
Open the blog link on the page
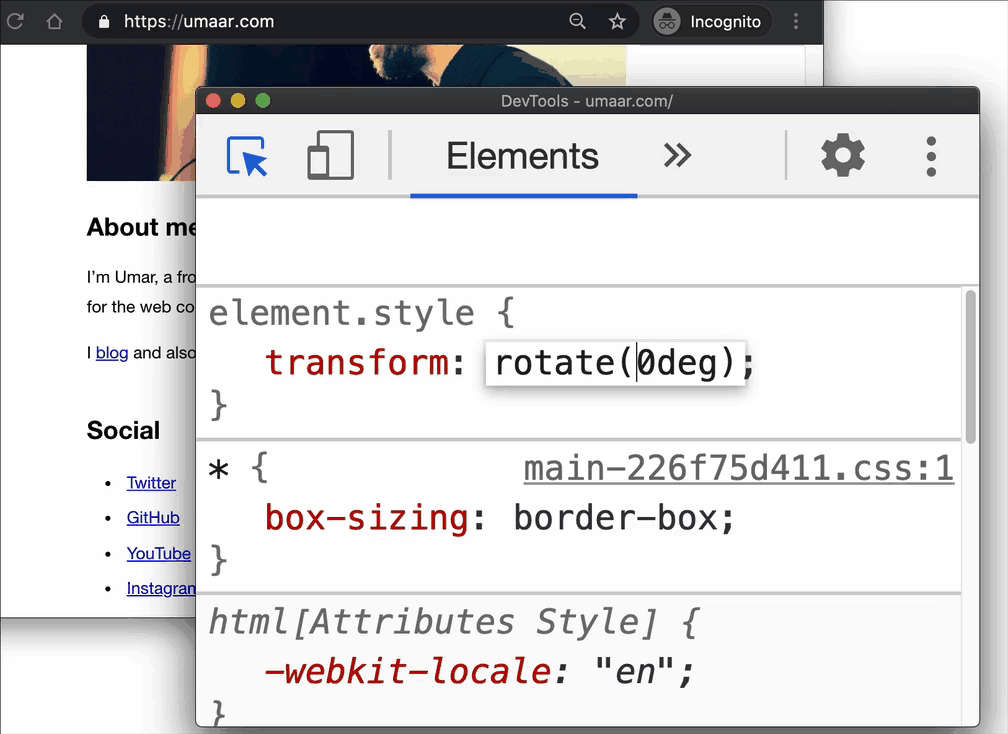point(112,353)
